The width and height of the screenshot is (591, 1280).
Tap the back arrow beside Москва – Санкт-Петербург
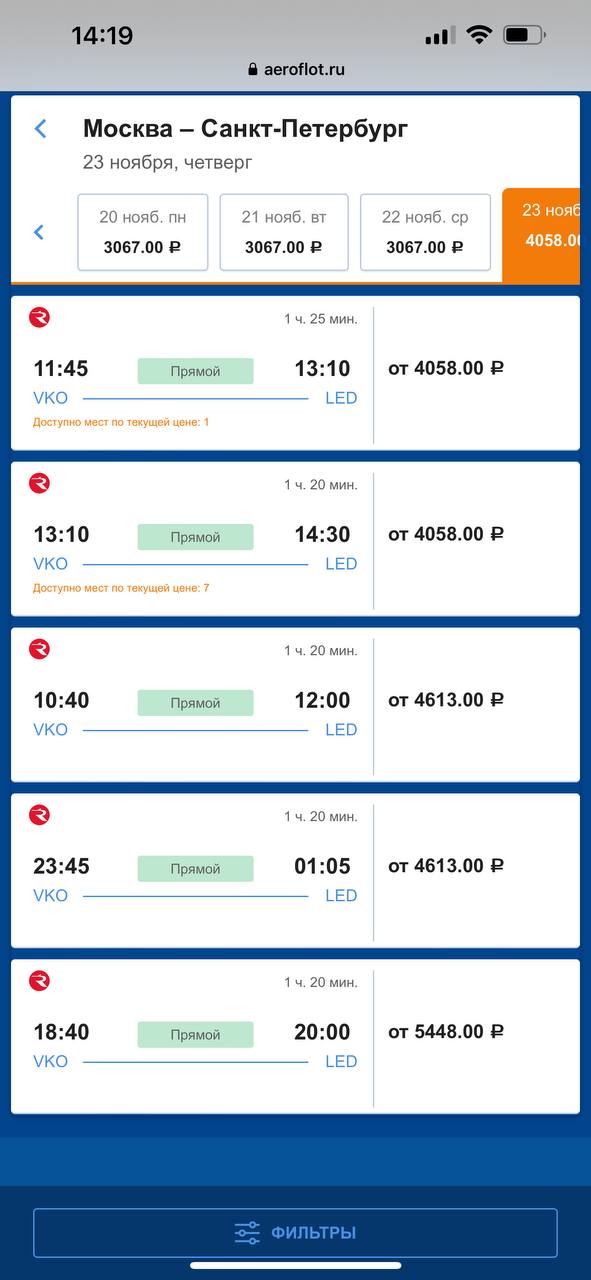coord(40,128)
